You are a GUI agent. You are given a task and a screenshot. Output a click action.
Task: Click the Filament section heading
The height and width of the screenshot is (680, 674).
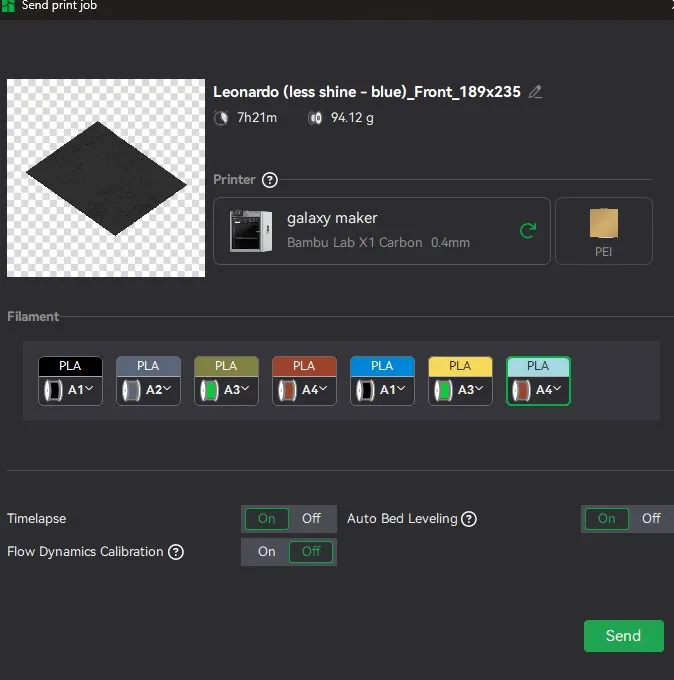pyautogui.click(x=33, y=317)
